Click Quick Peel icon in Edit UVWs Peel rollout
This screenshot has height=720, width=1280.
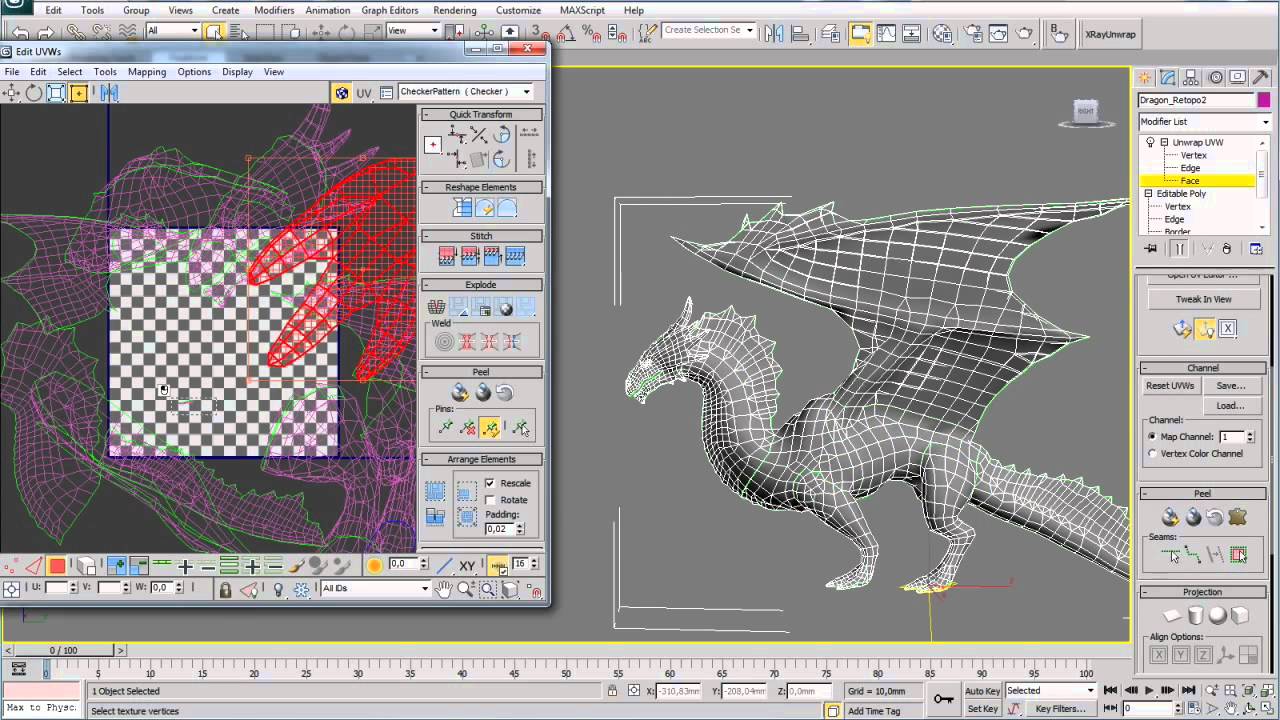point(459,393)
